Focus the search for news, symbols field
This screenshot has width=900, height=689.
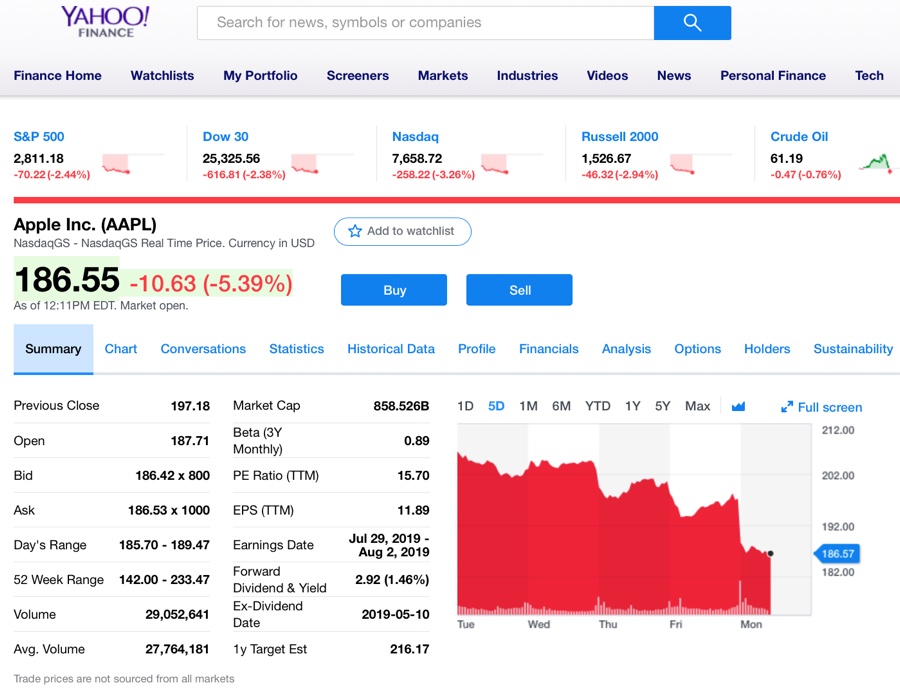425,23
